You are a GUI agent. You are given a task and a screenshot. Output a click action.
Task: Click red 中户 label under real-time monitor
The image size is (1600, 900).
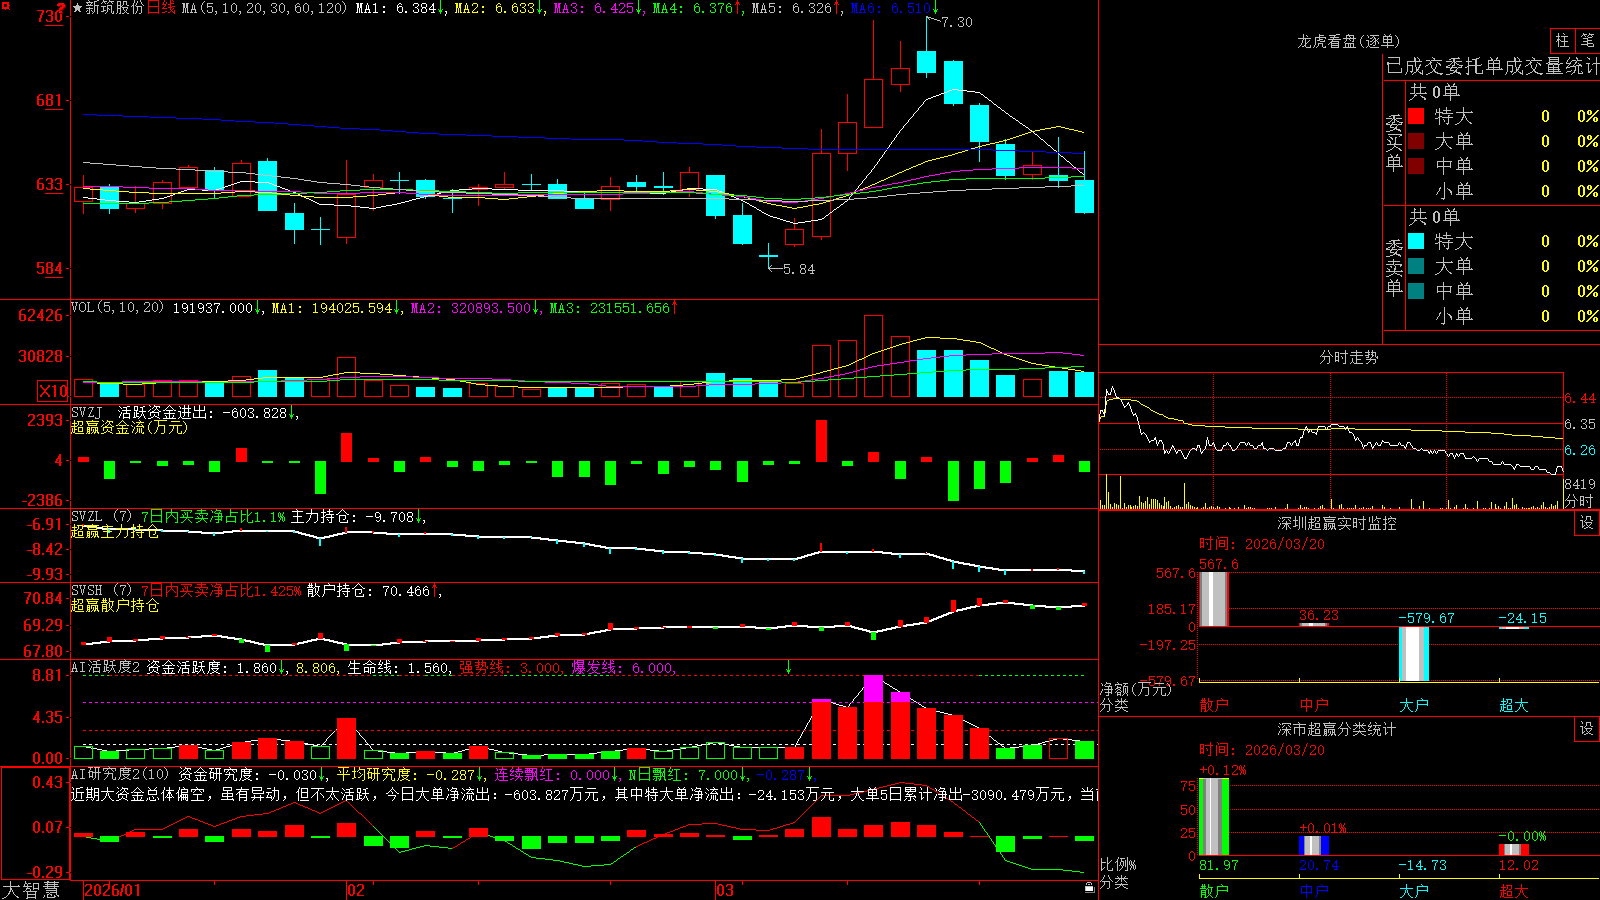coord(1313,705)
